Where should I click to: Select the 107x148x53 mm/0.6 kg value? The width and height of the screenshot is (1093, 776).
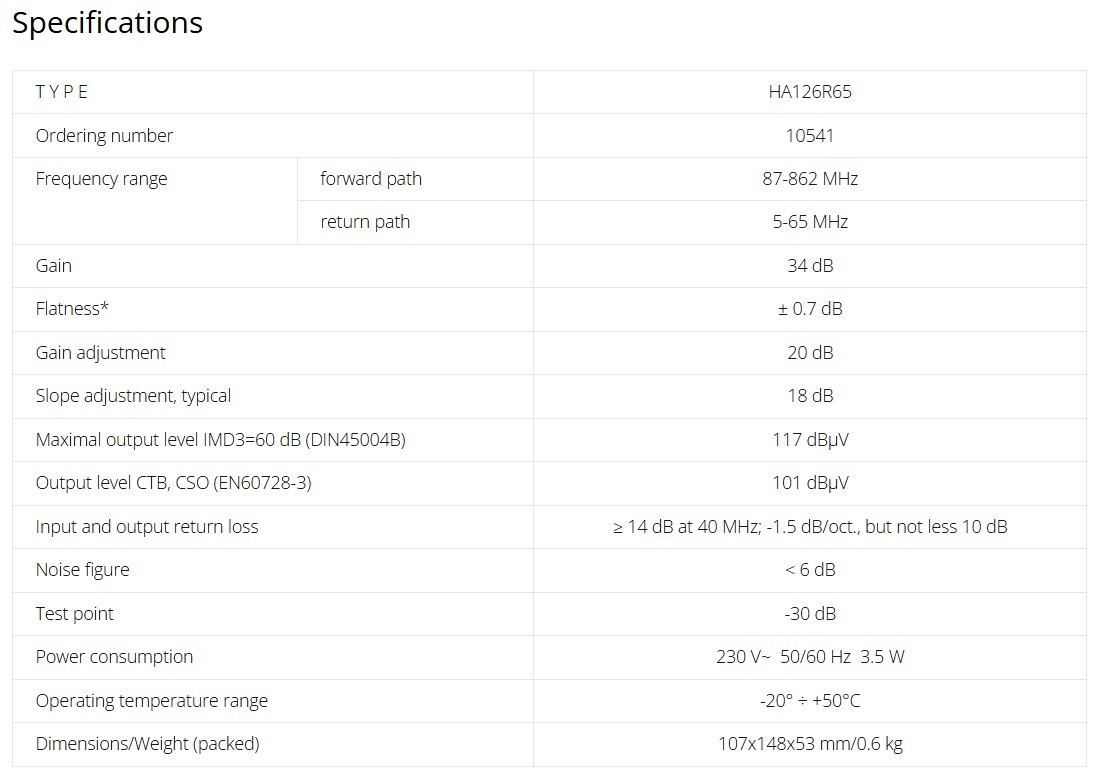(x=809, y=744)
